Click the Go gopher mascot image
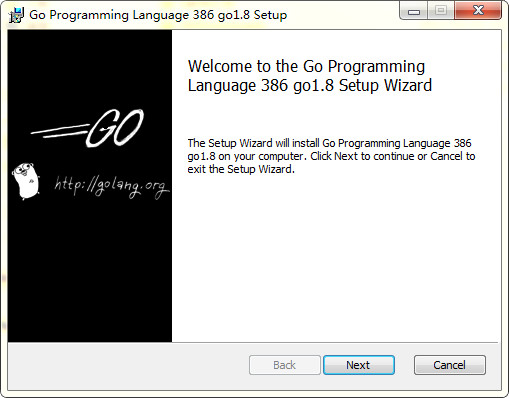 tap(26, 181)
